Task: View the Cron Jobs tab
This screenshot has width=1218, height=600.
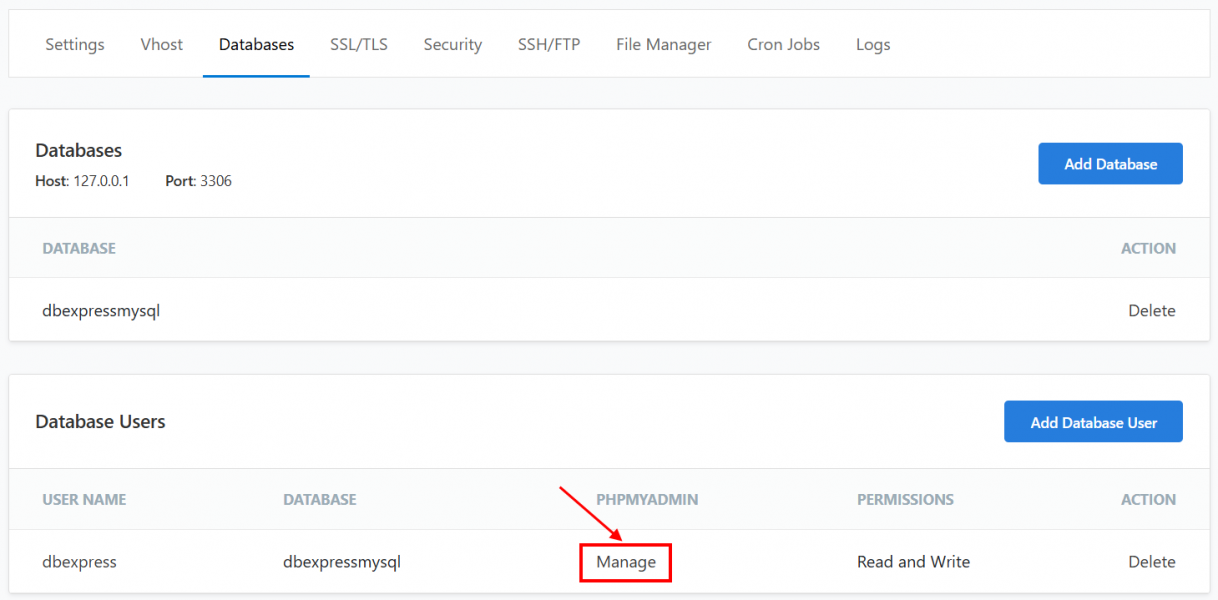Action: (x=783, y=45)
